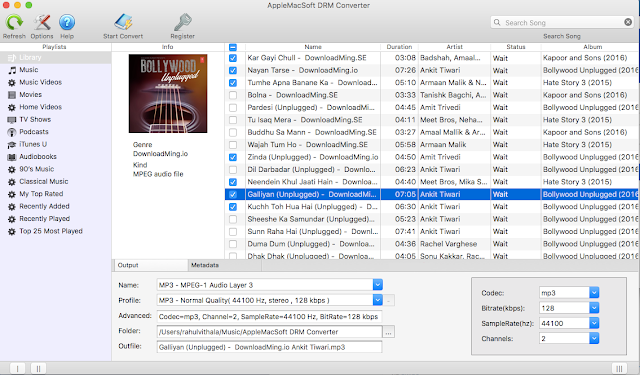Switch to the Metadata tab
The height and width of the screenshot is (375, 640).
(x=205, y=265)
